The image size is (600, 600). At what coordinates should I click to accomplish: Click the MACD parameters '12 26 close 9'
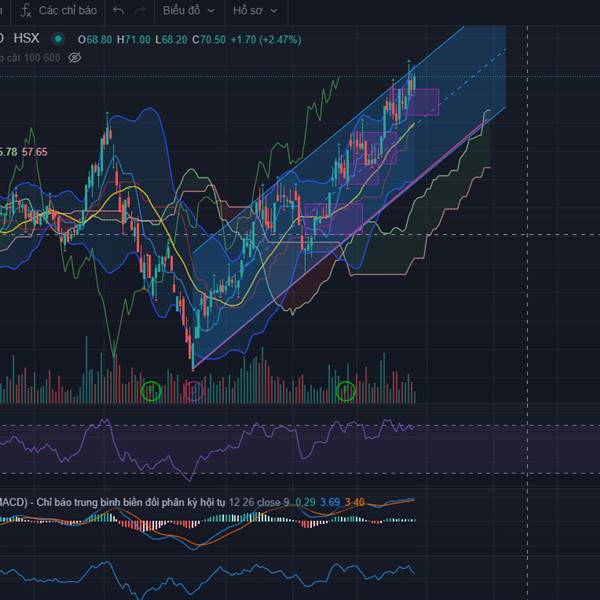[x=259, y=502]
